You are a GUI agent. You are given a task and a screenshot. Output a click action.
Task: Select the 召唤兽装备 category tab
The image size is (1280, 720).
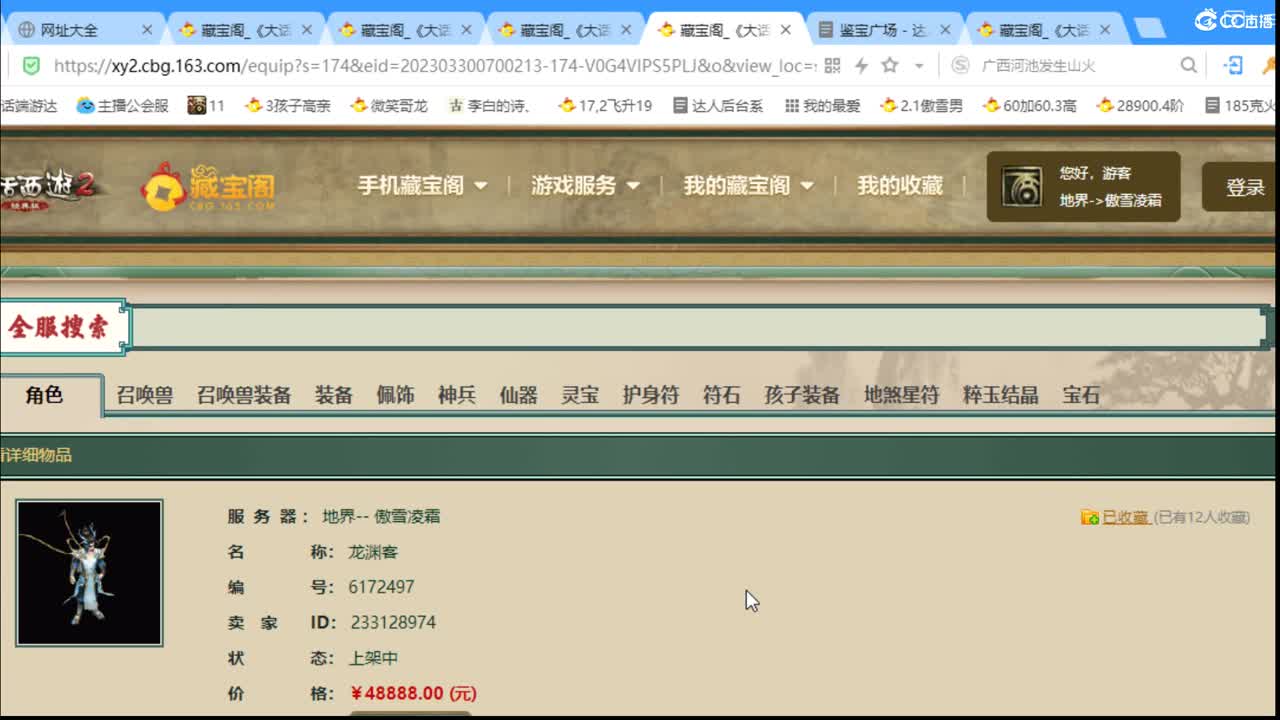click(244, 395)
